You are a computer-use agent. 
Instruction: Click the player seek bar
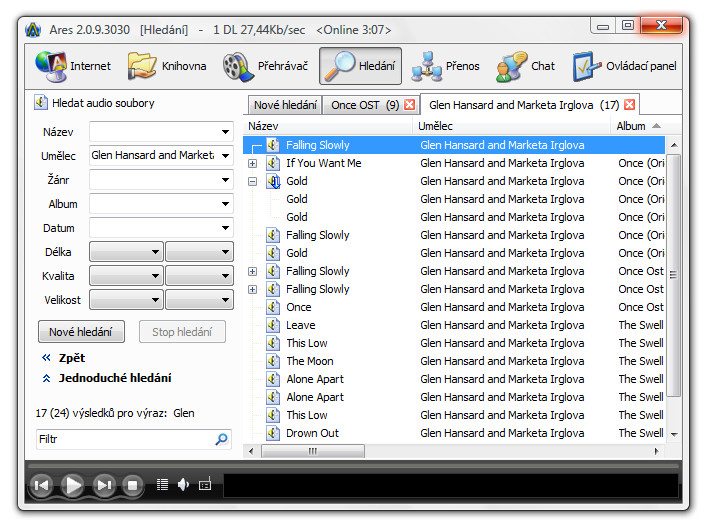click(353, 466)
